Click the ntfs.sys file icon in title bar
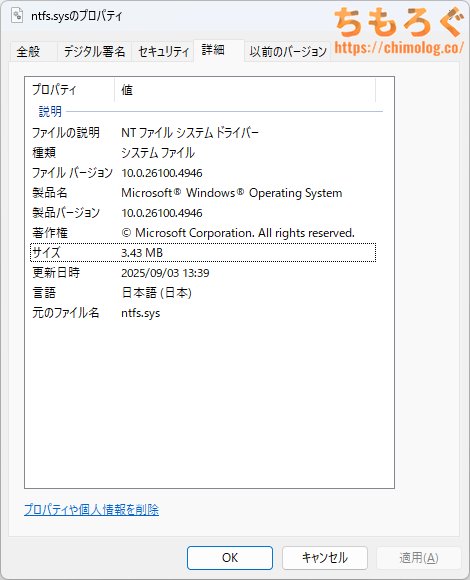This screenshot has height=580, width=470. tap(17, 15)
